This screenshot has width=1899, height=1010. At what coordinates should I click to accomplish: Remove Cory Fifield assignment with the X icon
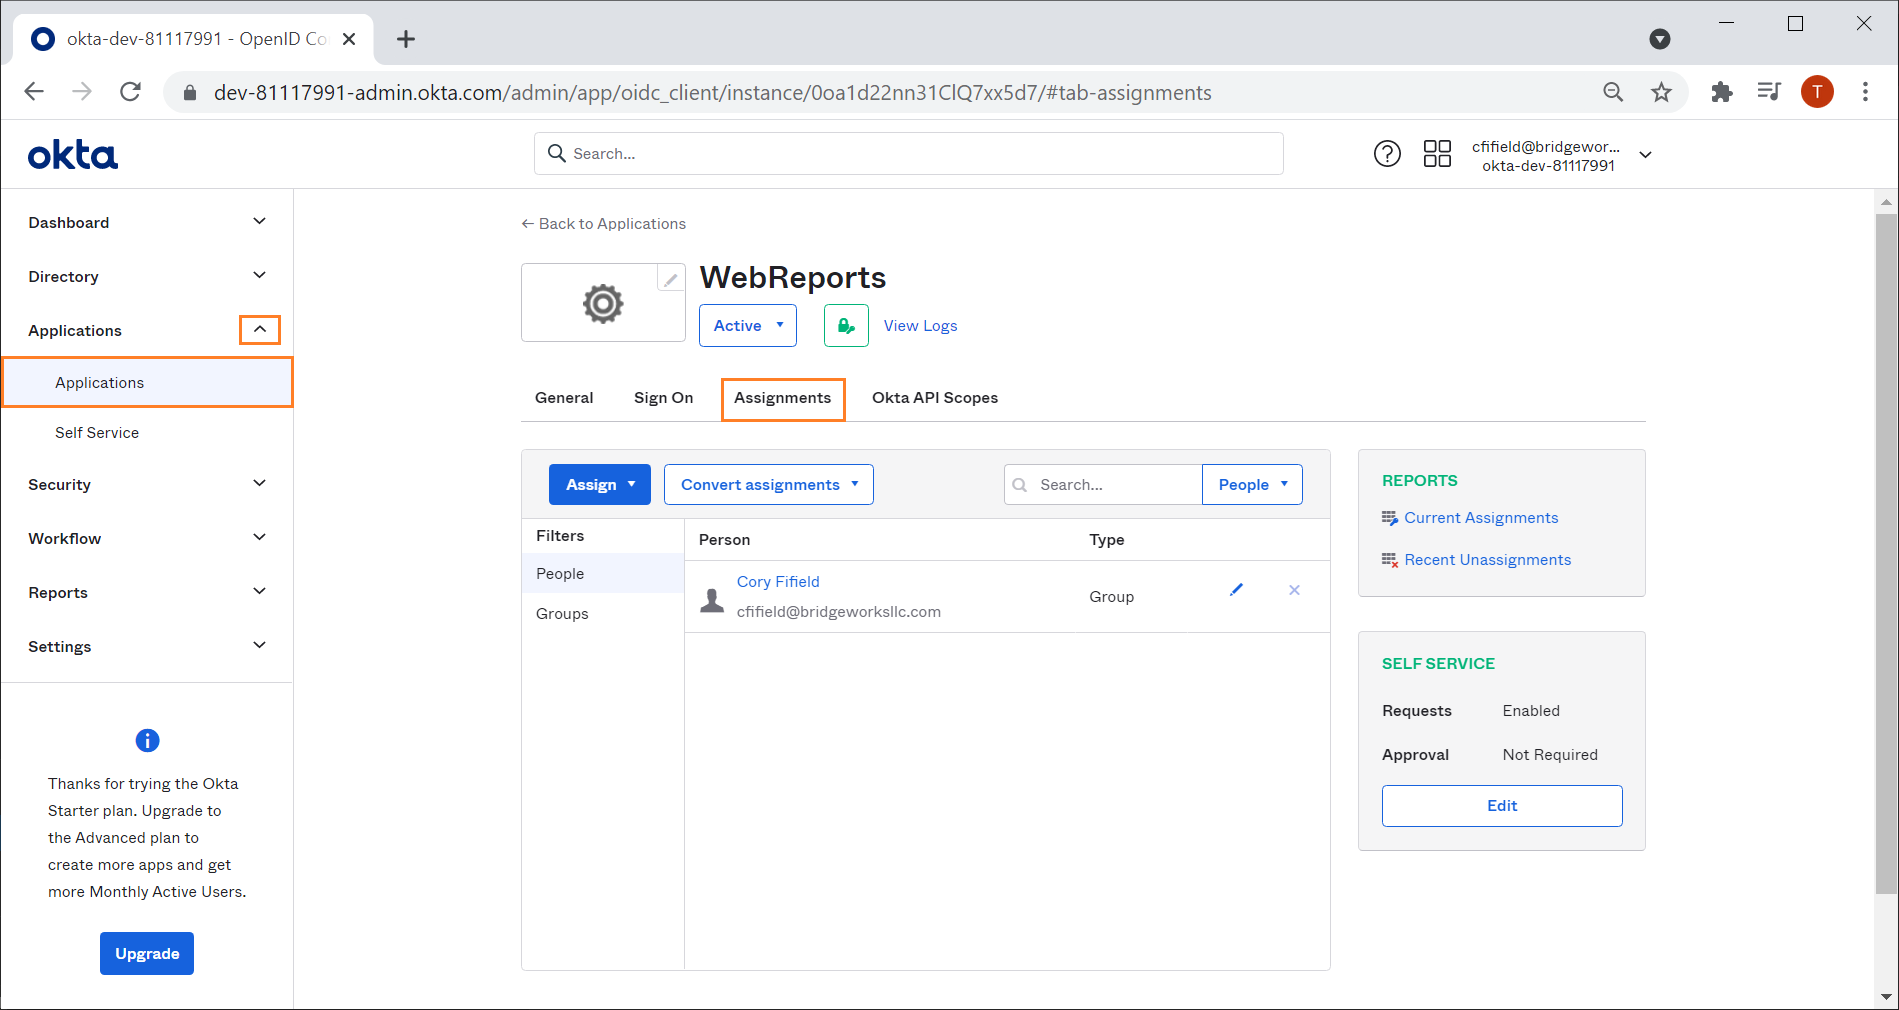coord(1294,590)
